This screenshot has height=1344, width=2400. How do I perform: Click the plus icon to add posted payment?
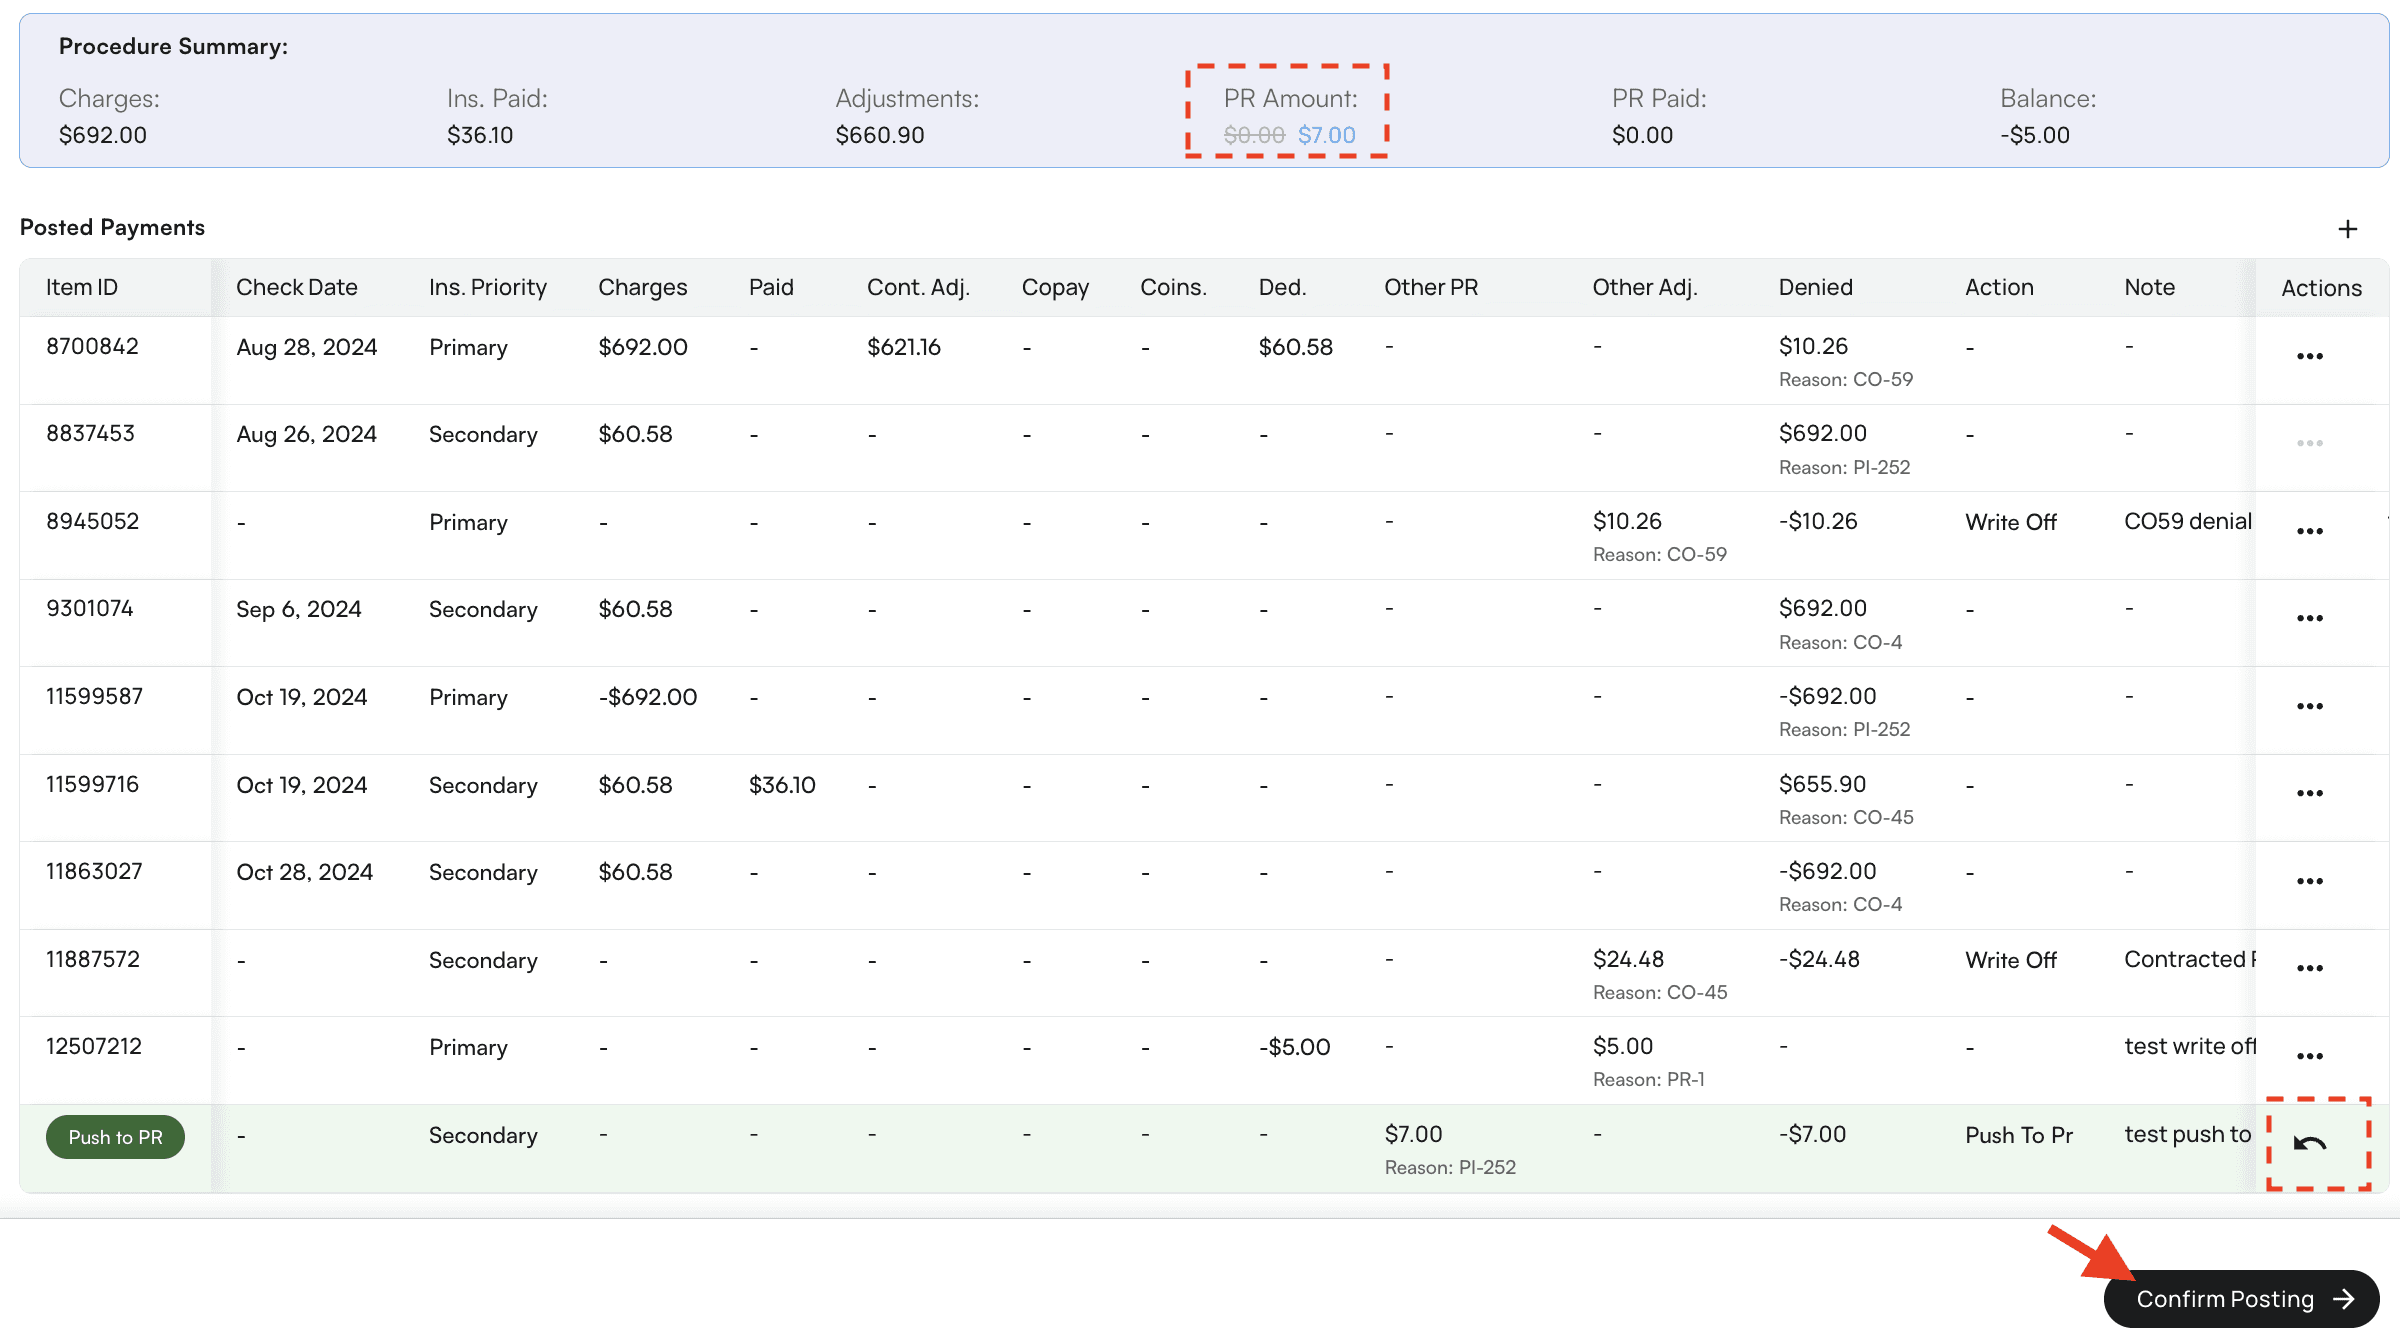(2347, 229)
